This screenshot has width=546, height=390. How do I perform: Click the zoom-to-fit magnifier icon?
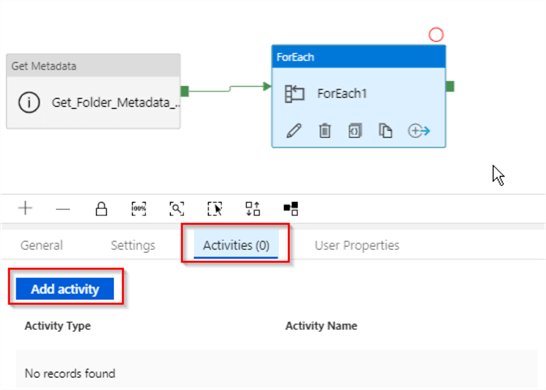177,209
